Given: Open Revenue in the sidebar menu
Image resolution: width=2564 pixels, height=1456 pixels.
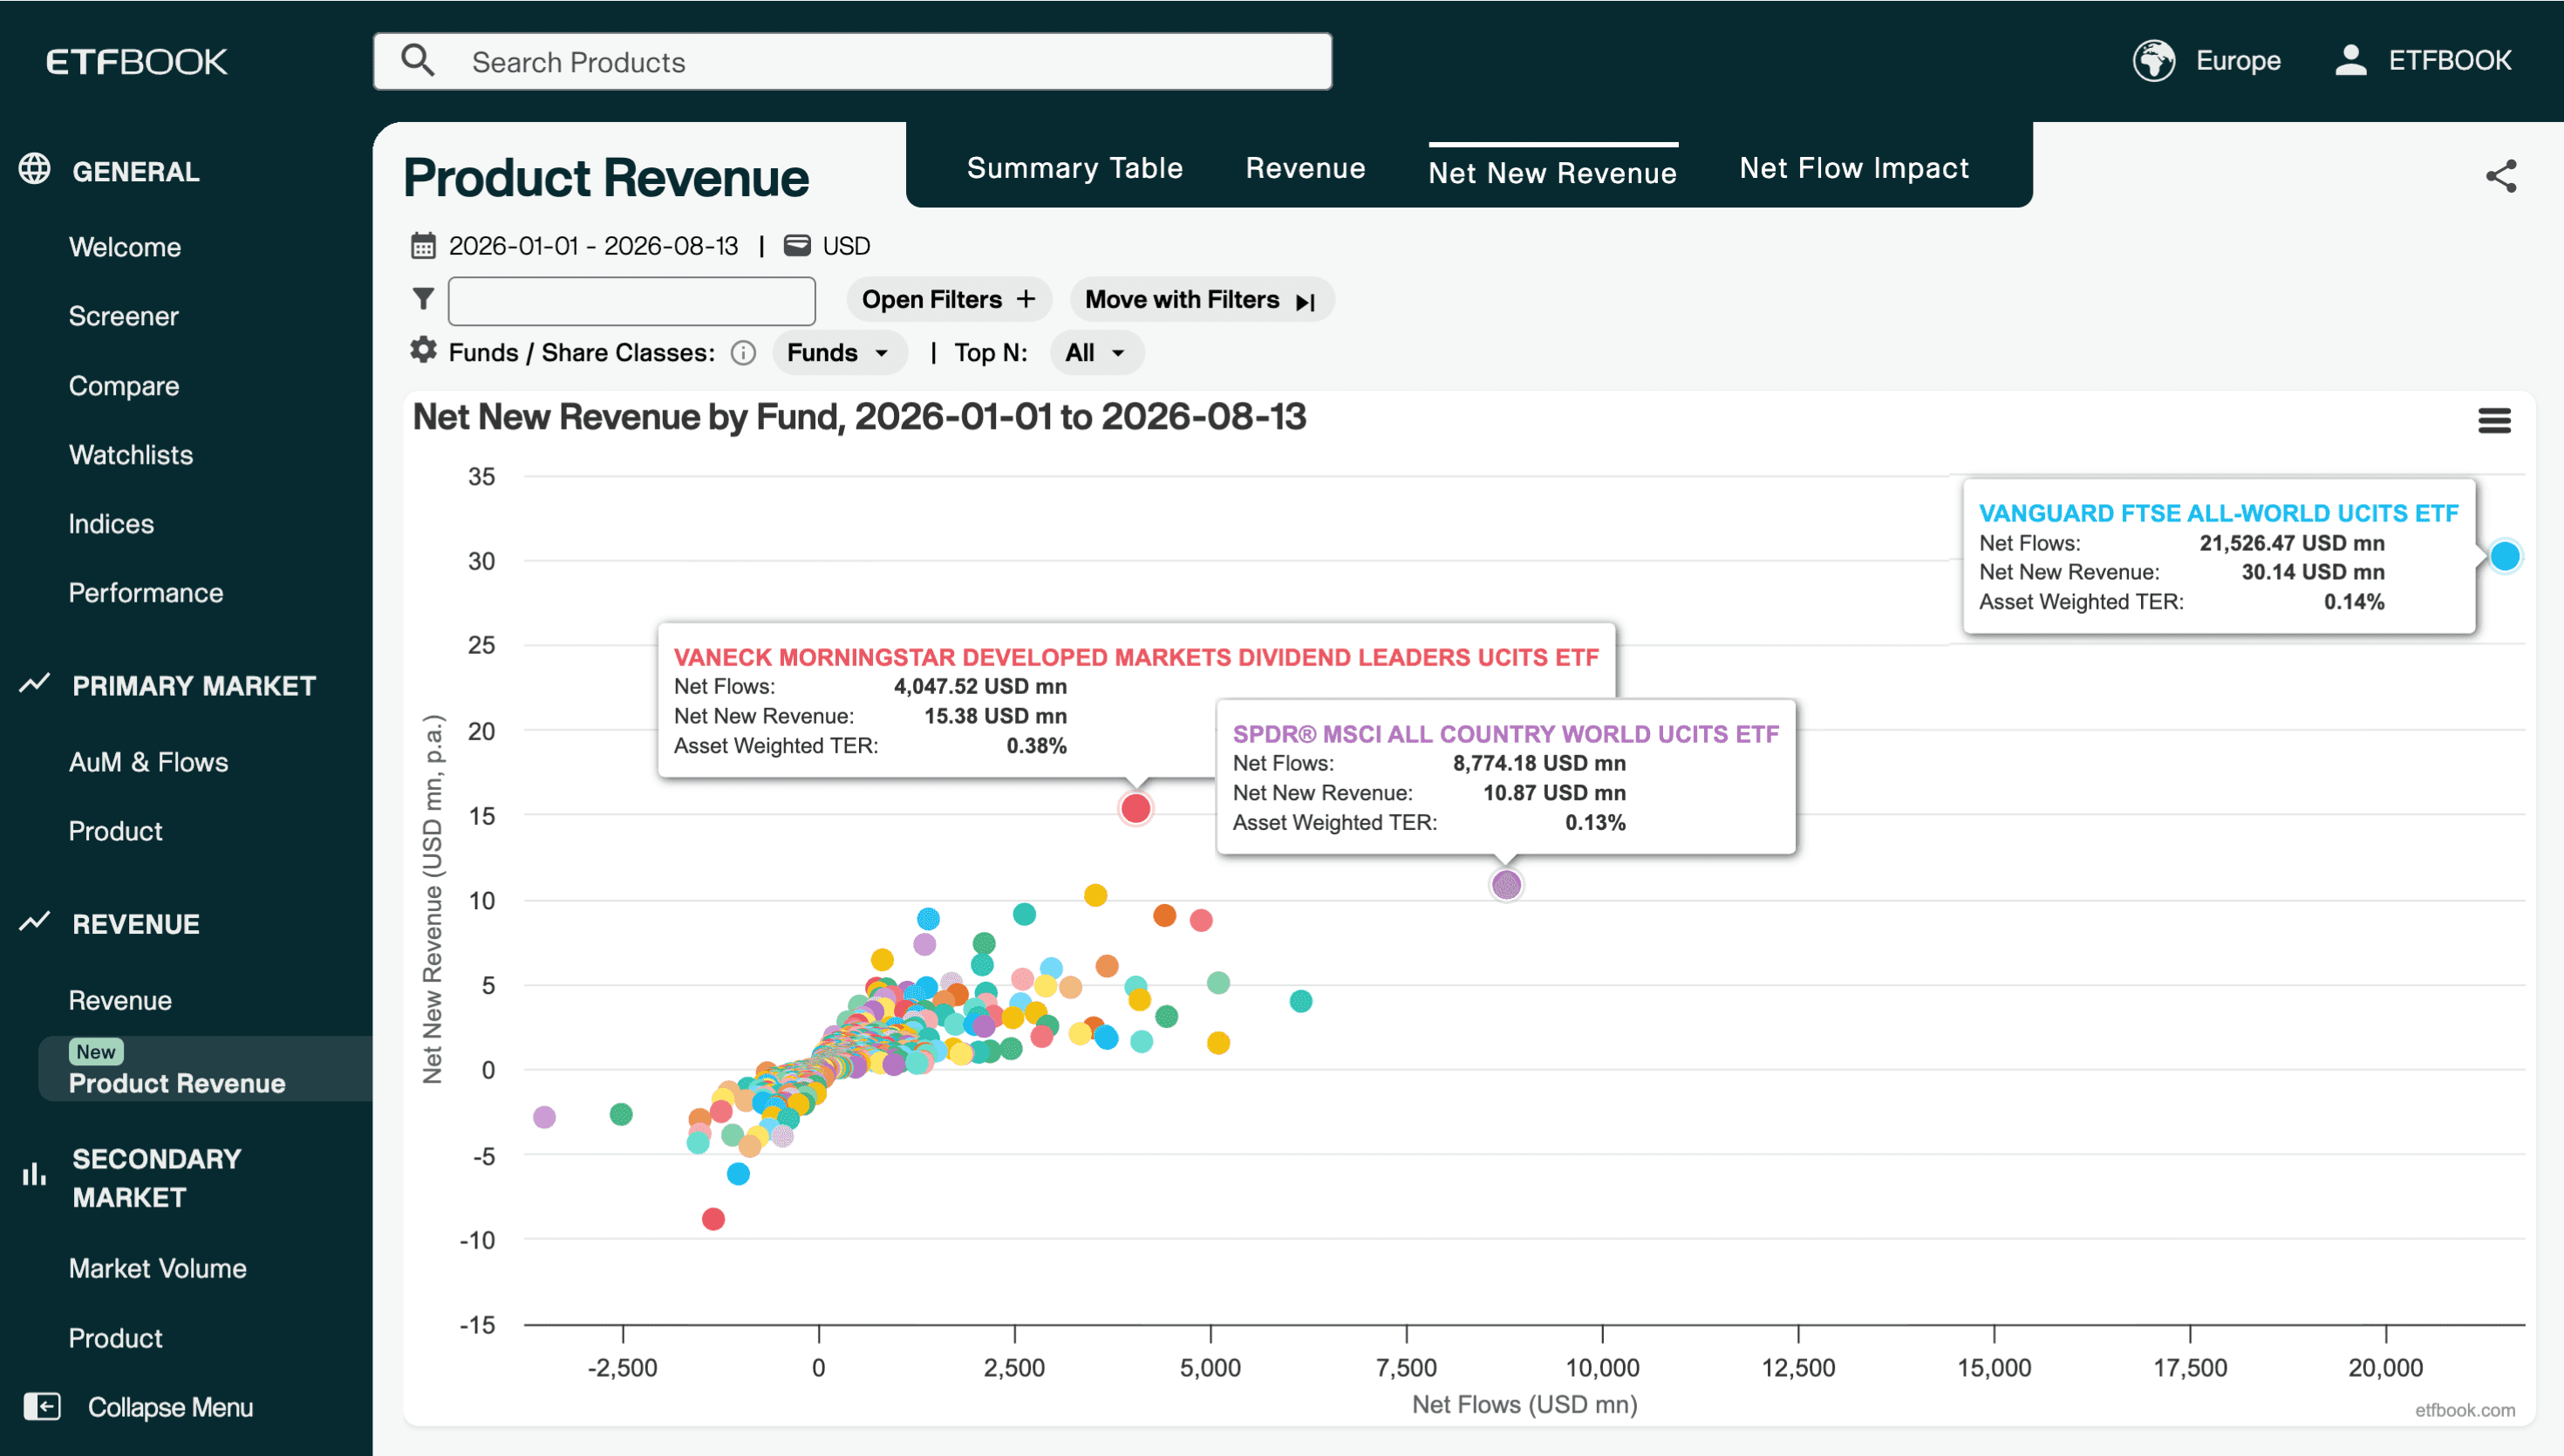Looking at the screenshot, I should pyautogui.click(x=120, y=1000).
